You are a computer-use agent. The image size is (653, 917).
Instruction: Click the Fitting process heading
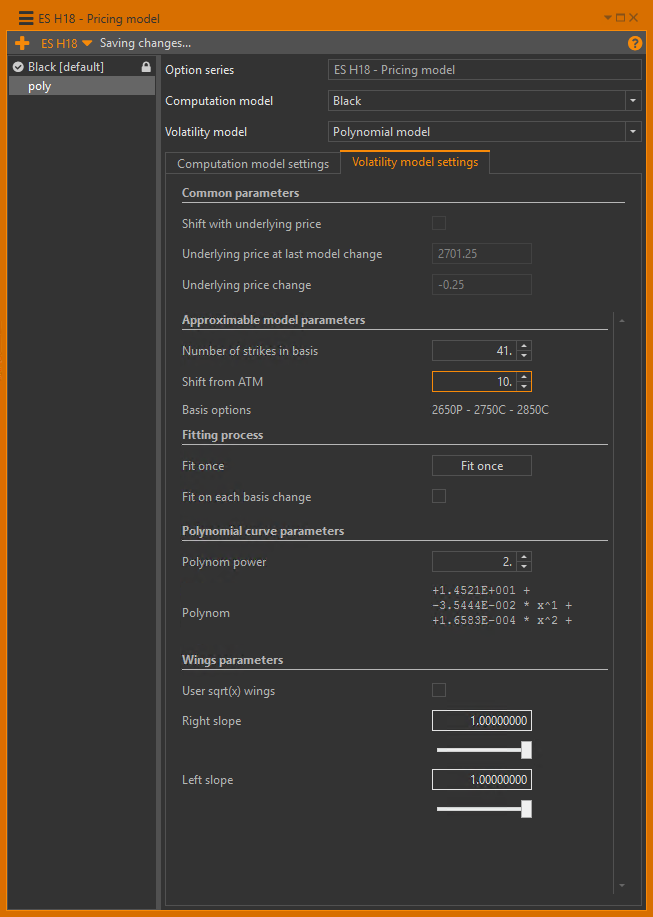pos(222,435)
